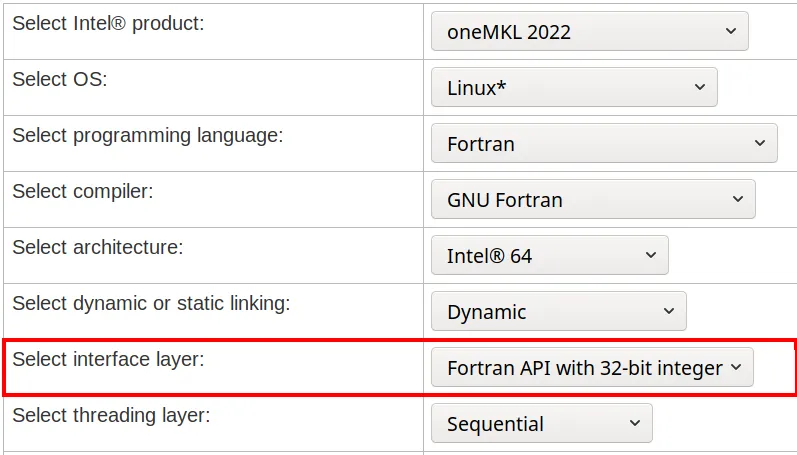Viewport: 797px width, 455px height.
Task: Click the chevron arrow in the Fortran selector
Action: [x=758, y=143]
